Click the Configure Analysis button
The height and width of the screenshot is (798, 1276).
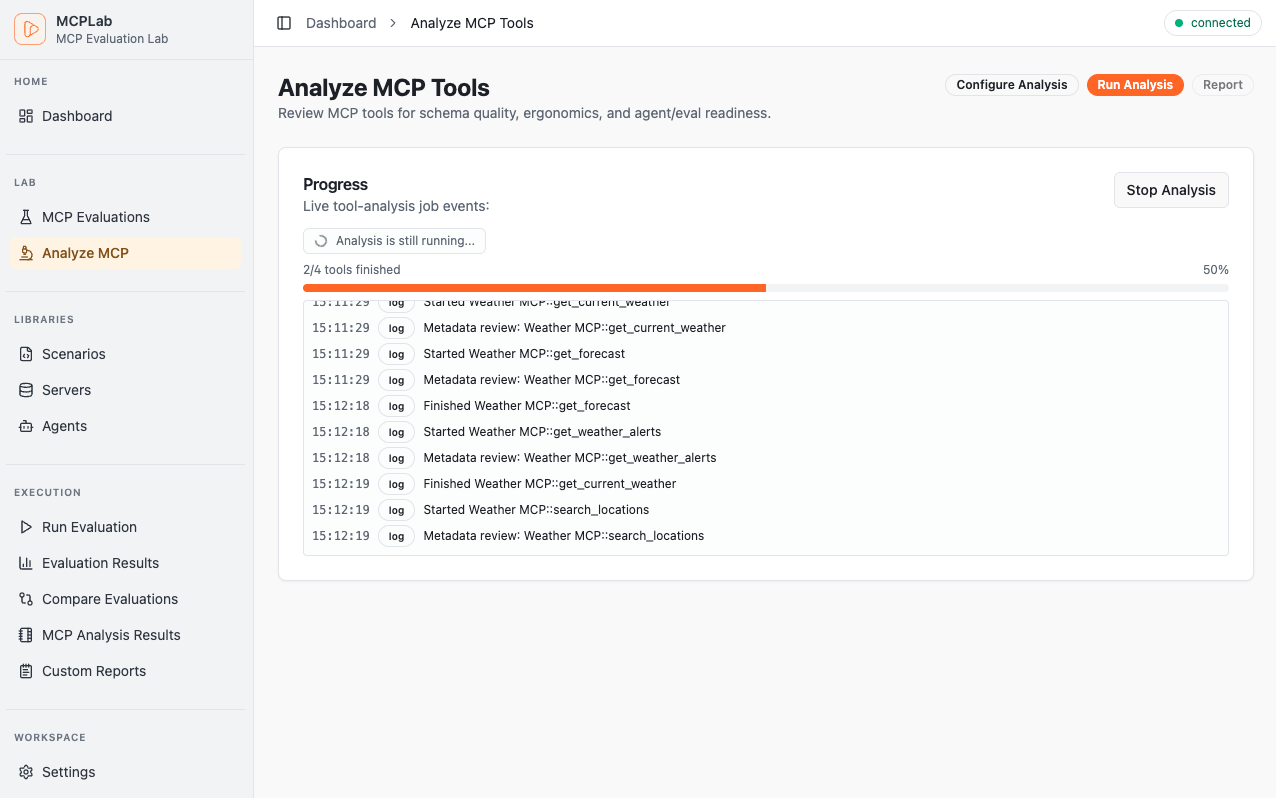[x=1011, y=85]
